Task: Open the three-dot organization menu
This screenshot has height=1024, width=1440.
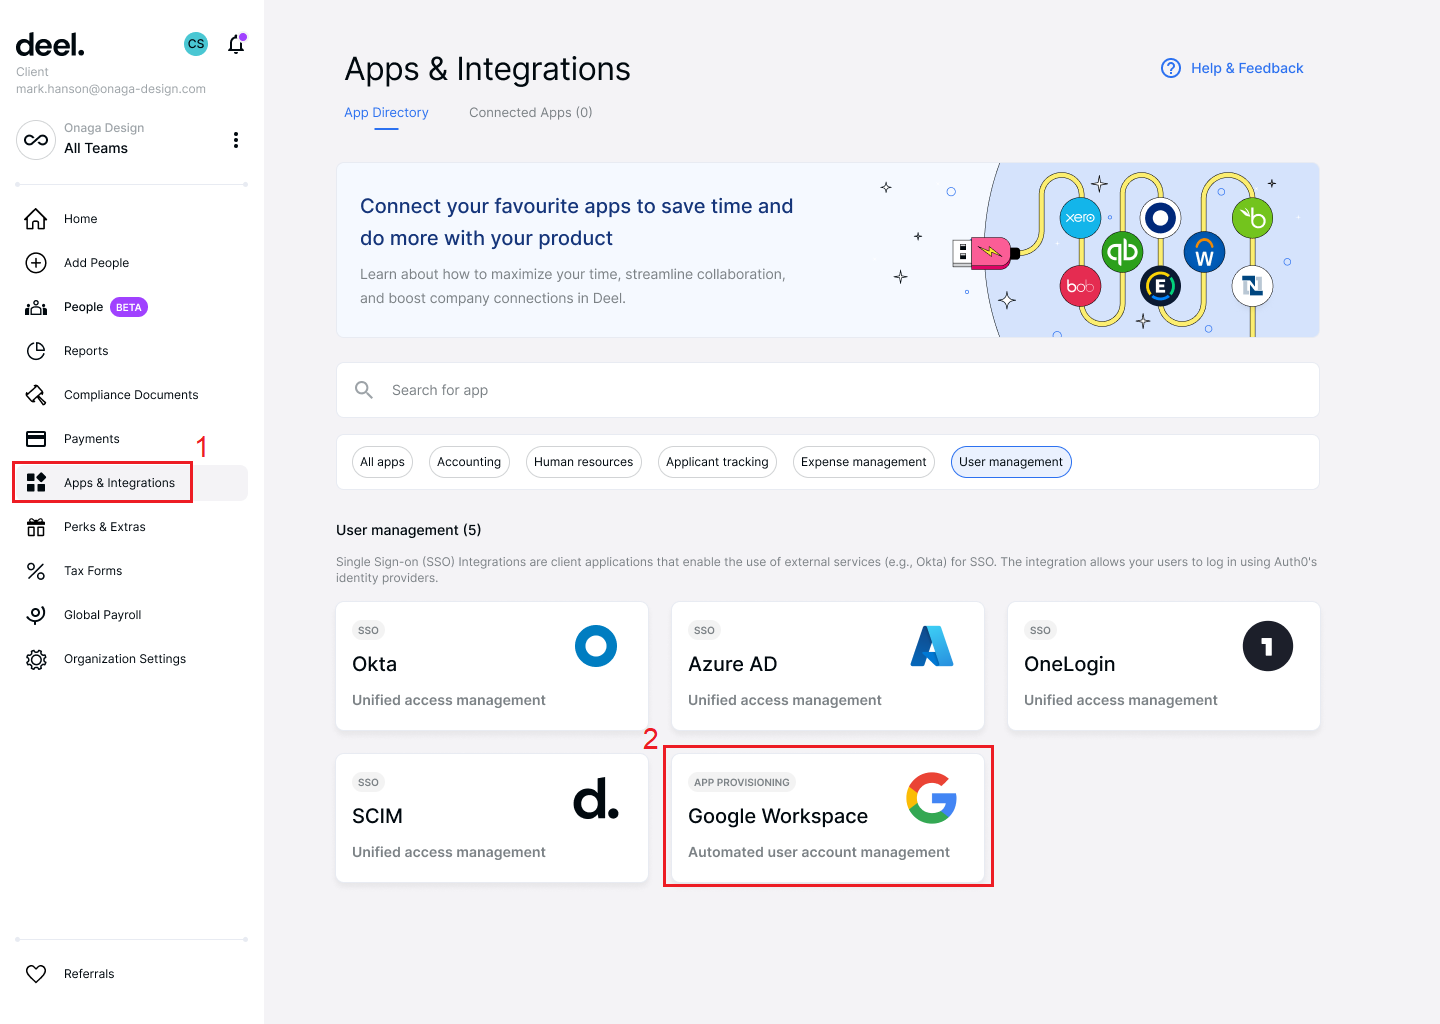Action: tap(236, 140)
